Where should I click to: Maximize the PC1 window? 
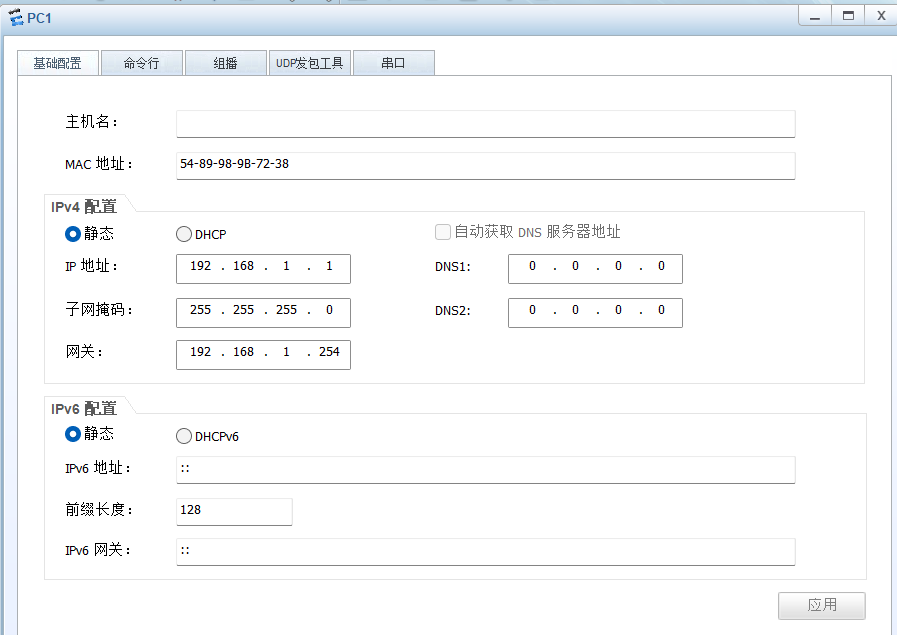[848, 16]
